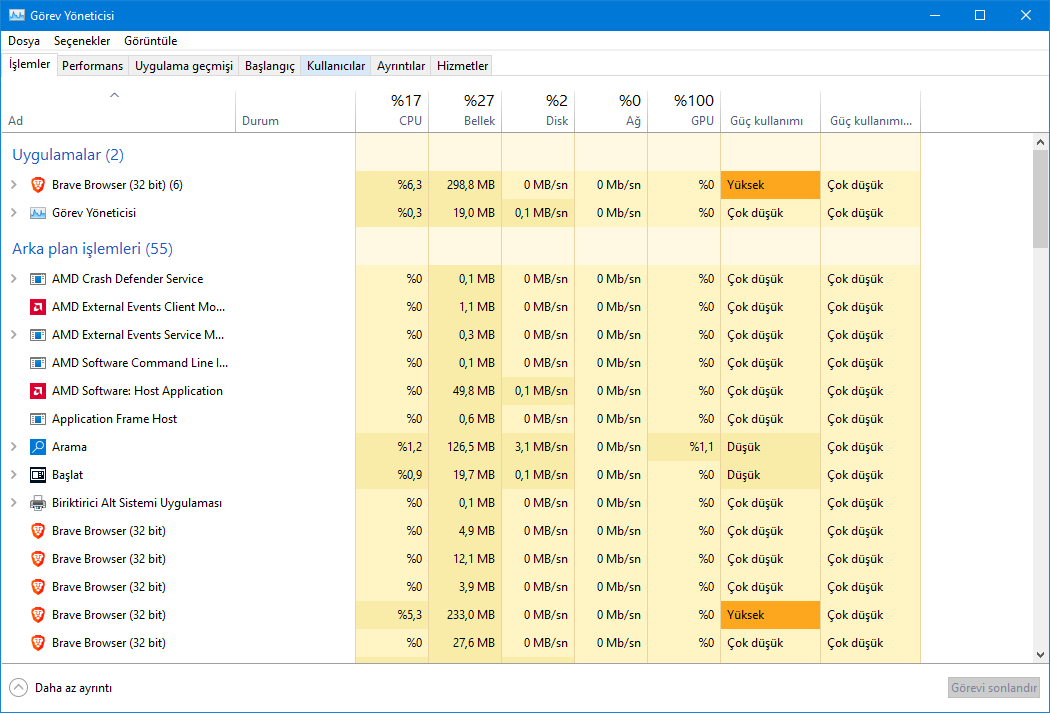Sort by the Disk column header
This screenshot has width=1050, height=713.
538,111
